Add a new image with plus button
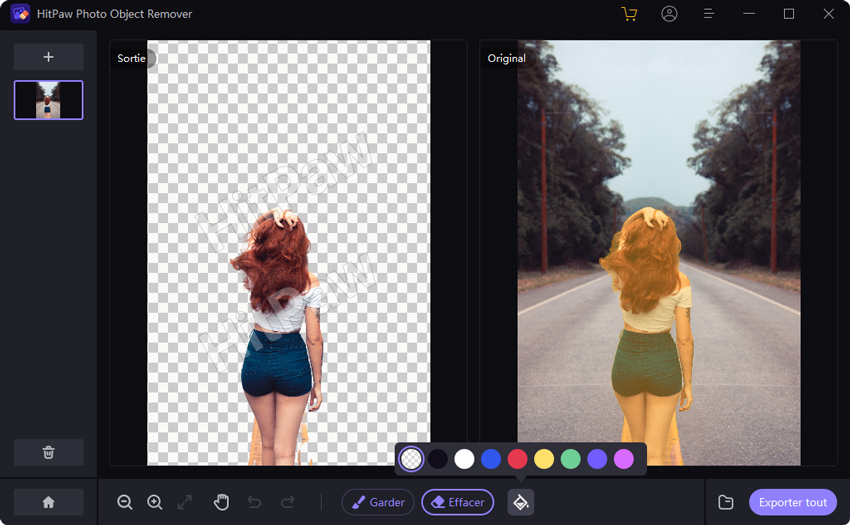 pyautogui.click(x=48, y=57)
